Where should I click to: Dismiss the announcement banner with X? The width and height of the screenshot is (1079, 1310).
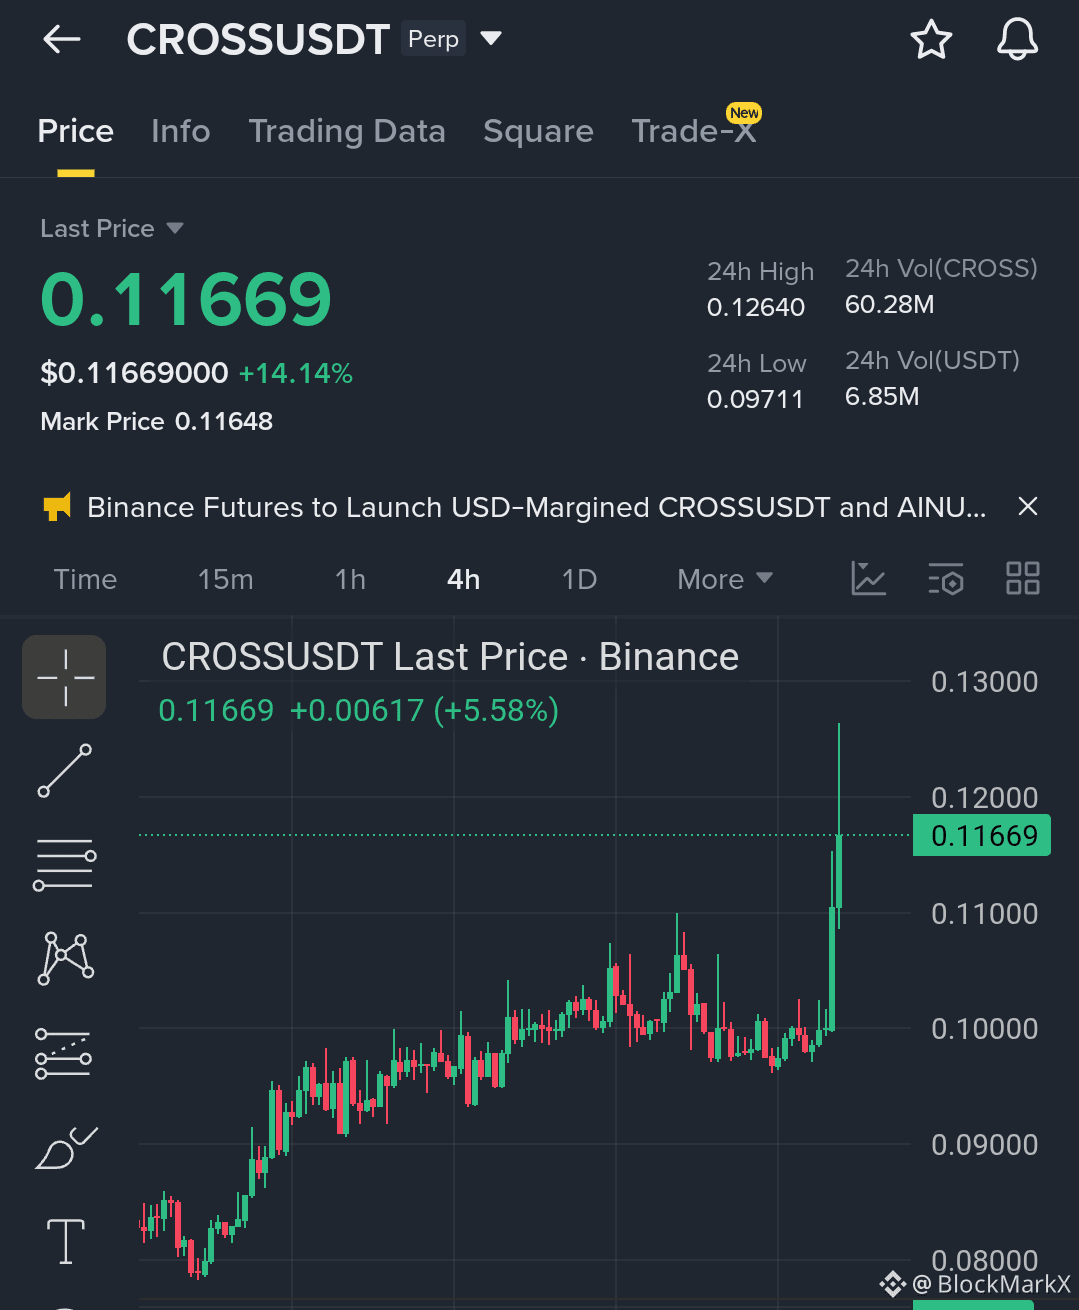click(x=1027, y=507)
